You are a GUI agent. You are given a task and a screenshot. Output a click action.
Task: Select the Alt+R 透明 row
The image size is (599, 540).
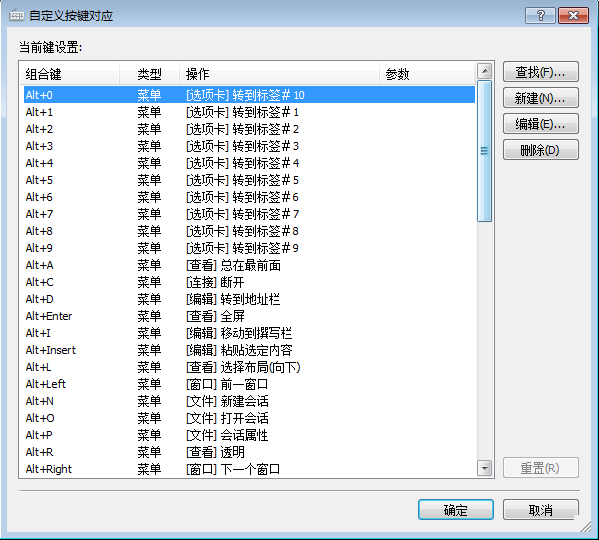249,452
